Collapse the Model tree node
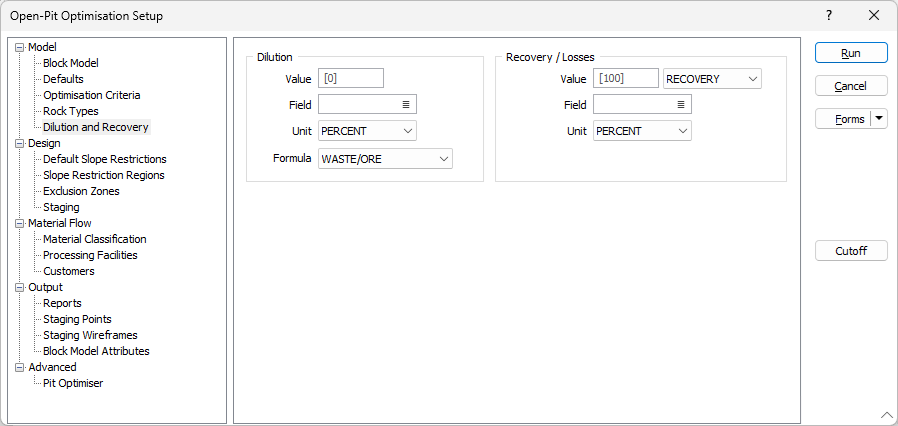The height and width of the screenshot is (426, 898). [x=21, y=48]
